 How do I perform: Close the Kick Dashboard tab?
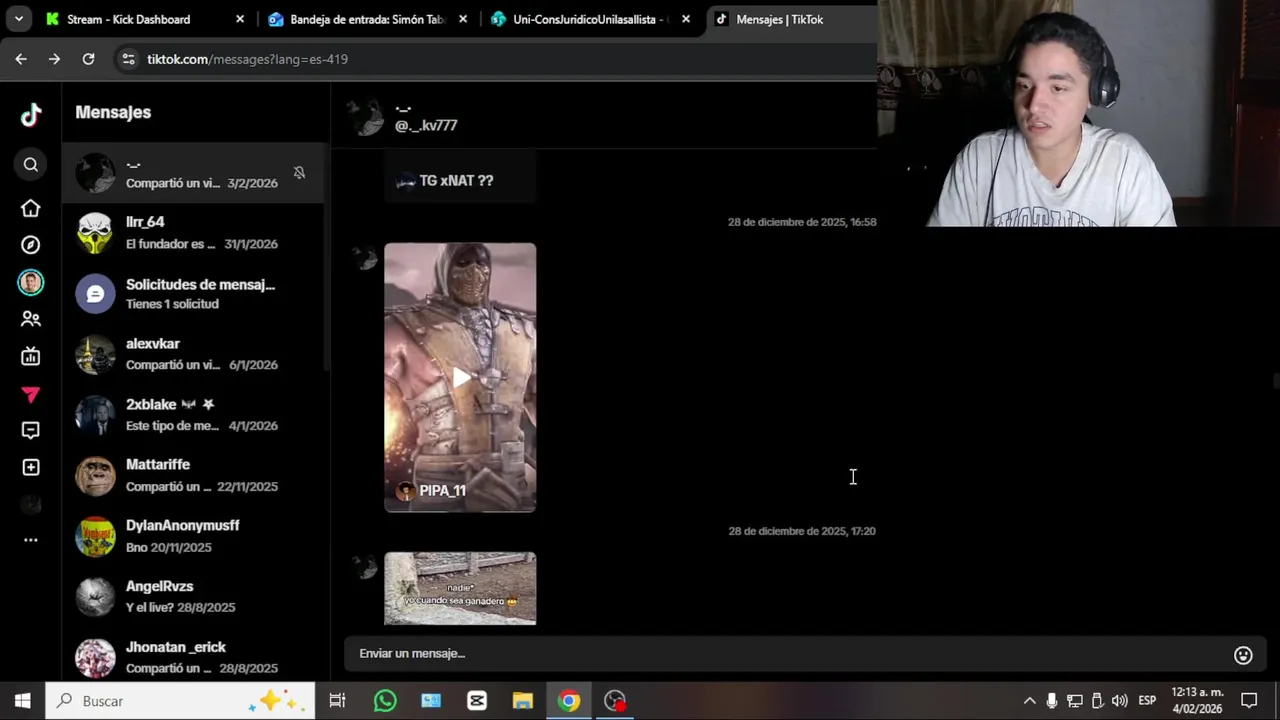point(240,19)
